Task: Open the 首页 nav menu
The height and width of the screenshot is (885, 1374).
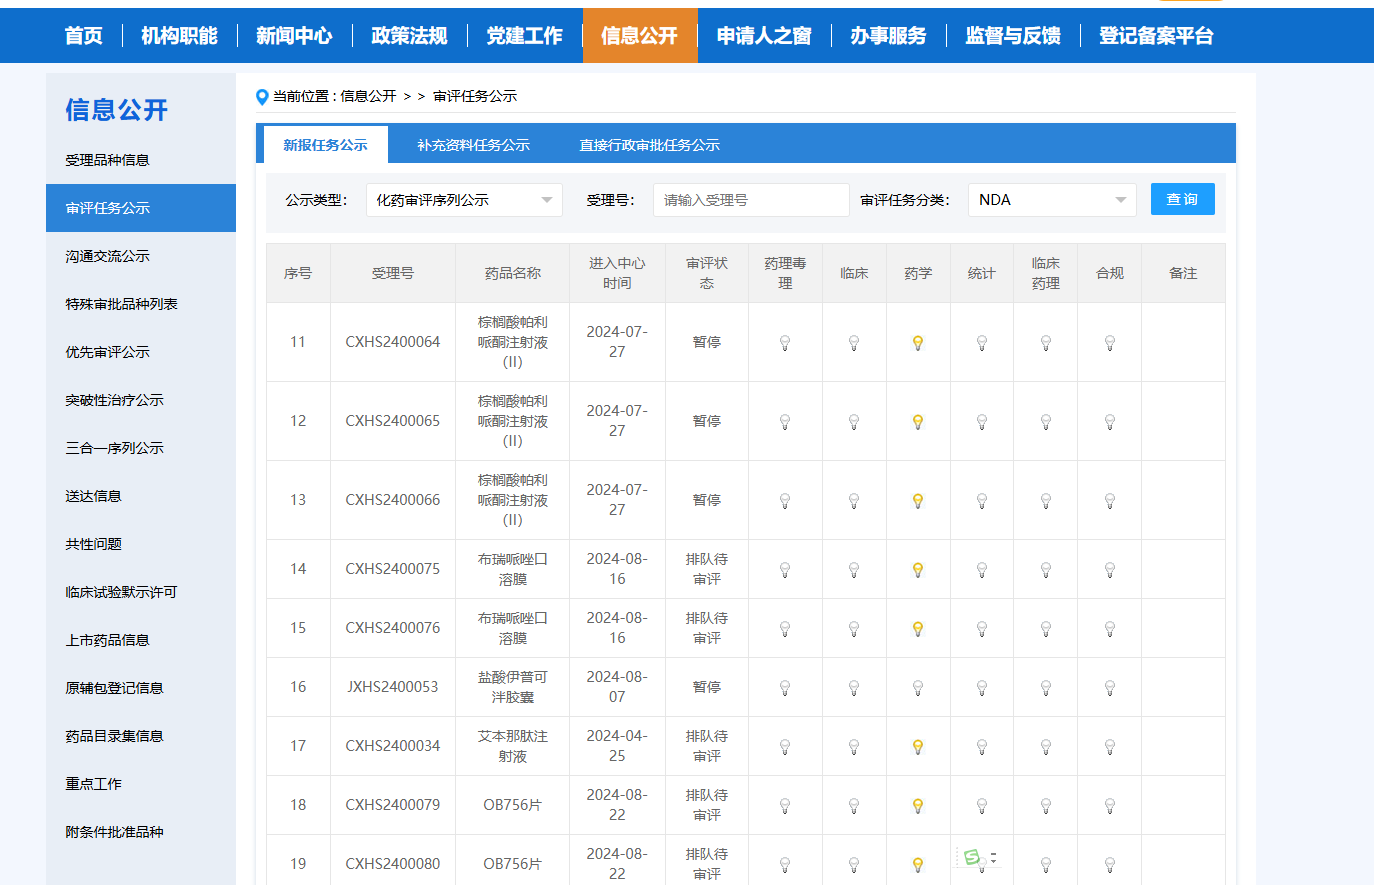Action: tap(84, 36)
